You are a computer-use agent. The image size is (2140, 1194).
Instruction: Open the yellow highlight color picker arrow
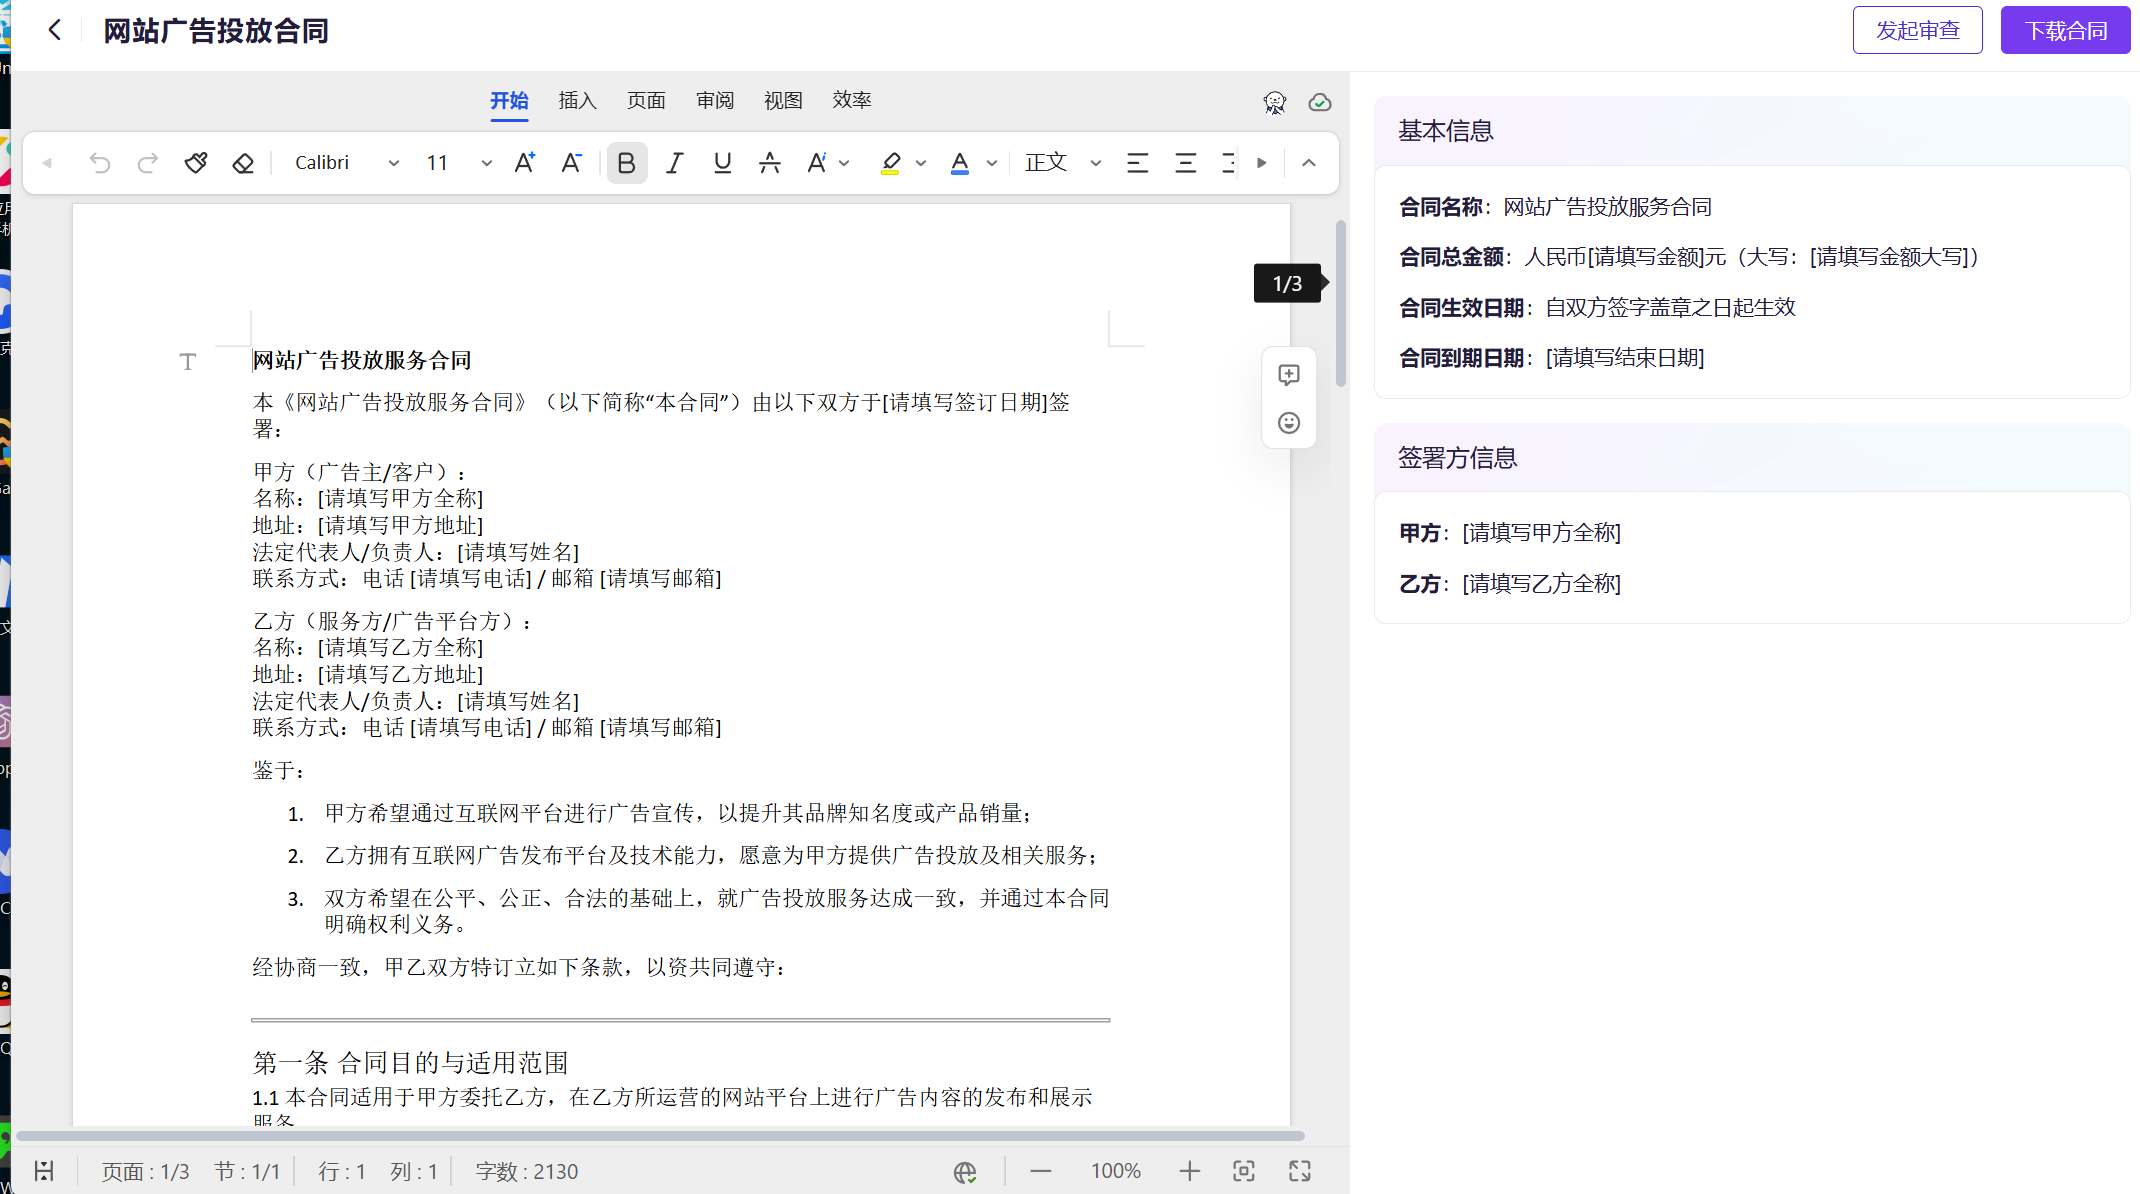point(921,163)
